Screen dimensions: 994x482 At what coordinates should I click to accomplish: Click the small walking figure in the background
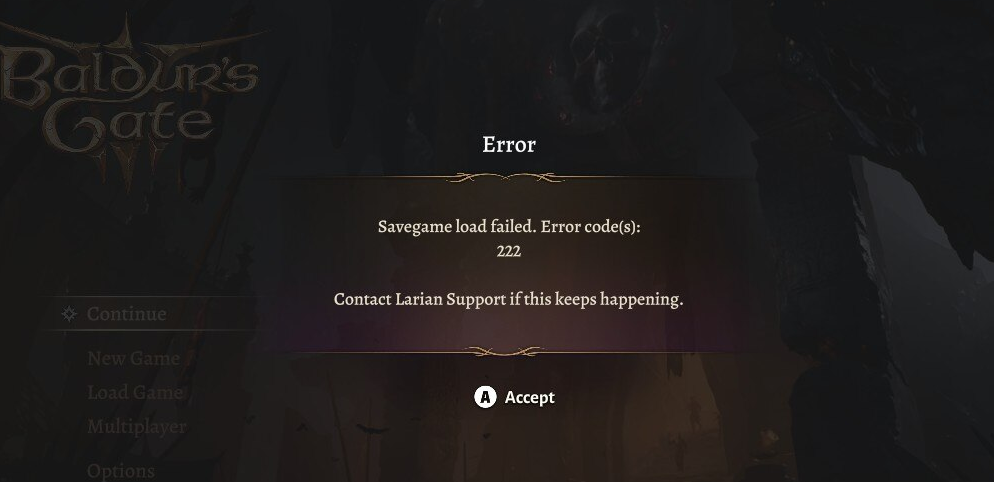pyautogui.click(x=695, y=412)
